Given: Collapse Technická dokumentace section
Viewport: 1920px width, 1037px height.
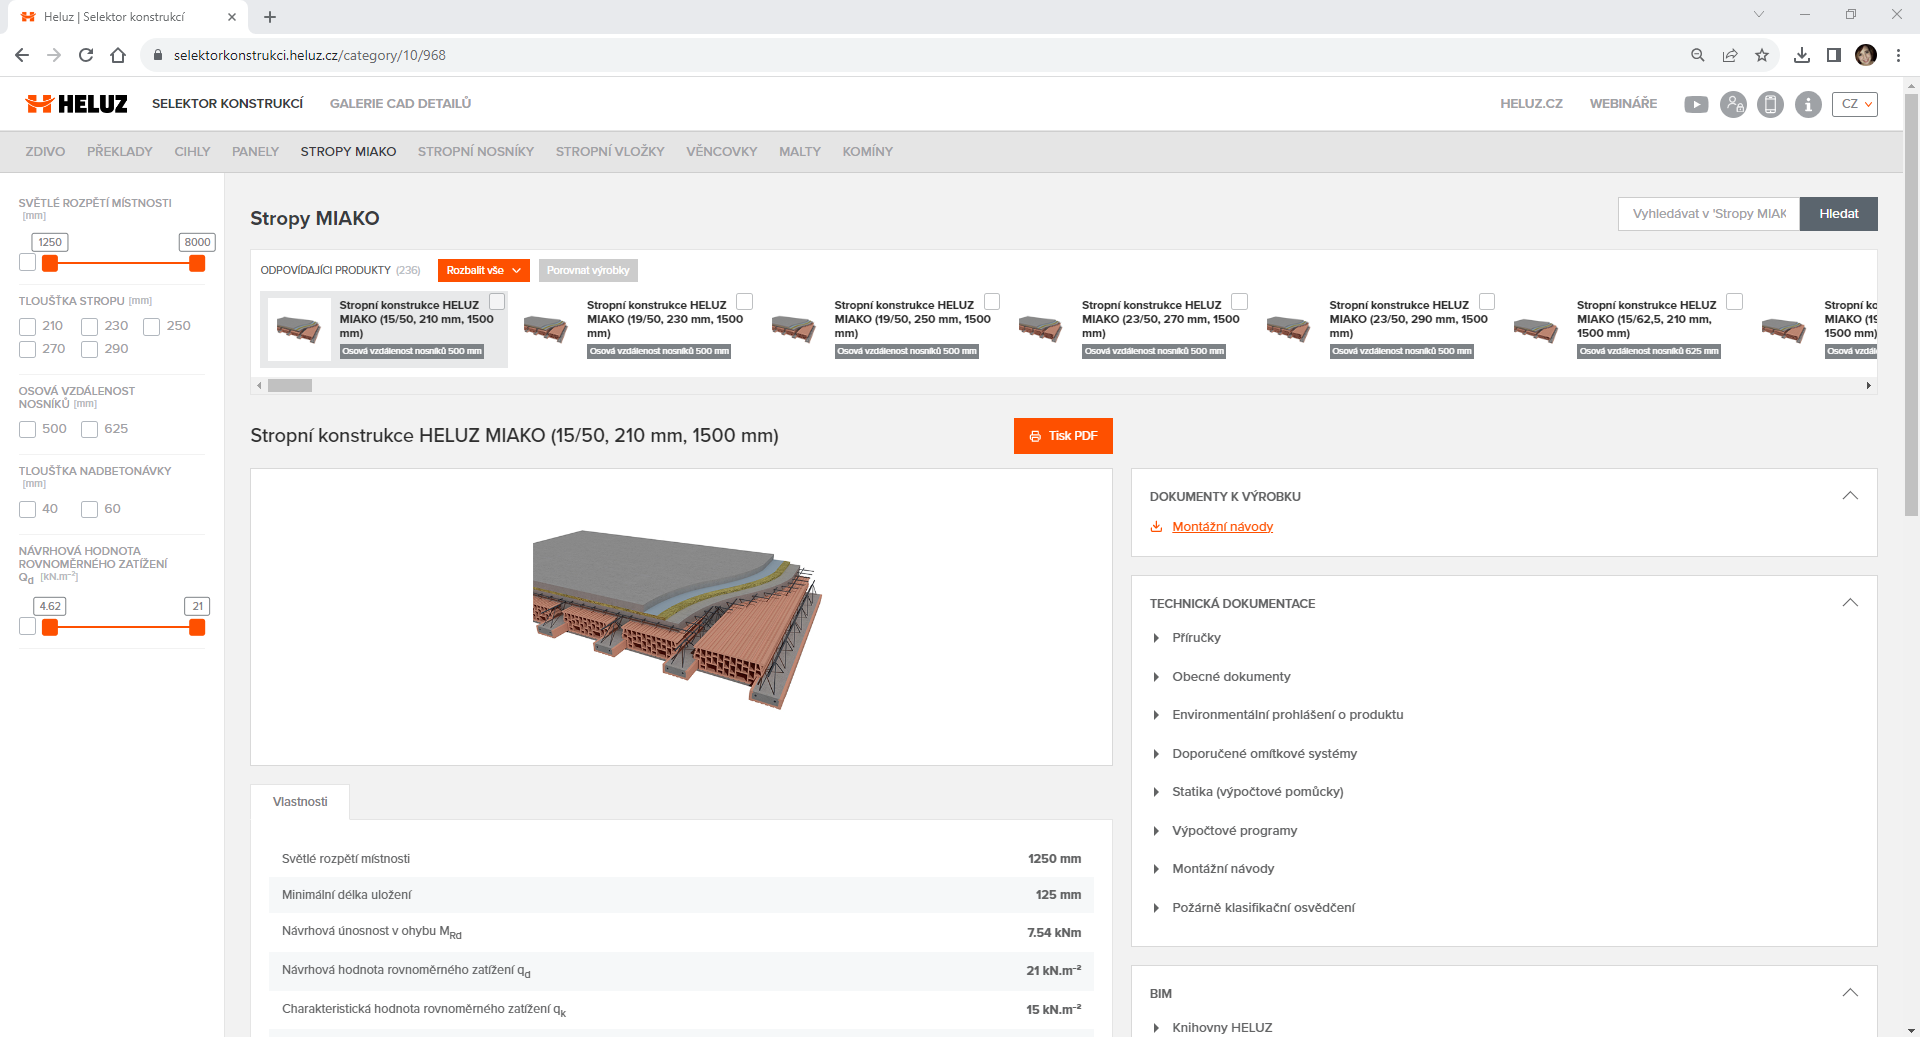Looking at the screenshot, I should click(1850, 603).
